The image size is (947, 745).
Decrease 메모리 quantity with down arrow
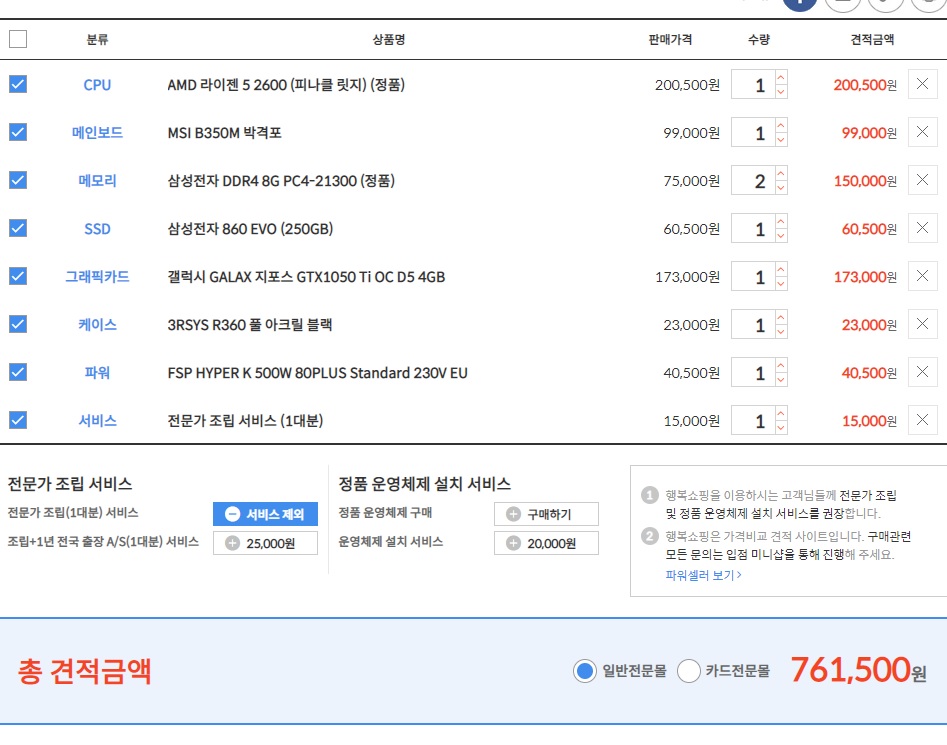pyautogui.click(x=781, y=188)
